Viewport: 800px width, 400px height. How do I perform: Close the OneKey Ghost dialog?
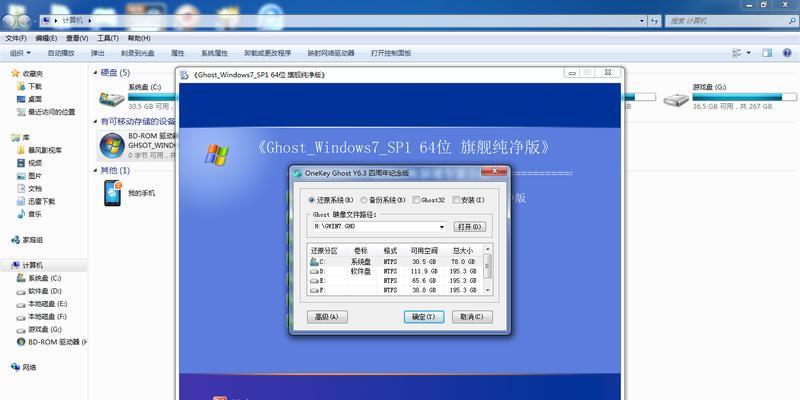tap(493, 171)
